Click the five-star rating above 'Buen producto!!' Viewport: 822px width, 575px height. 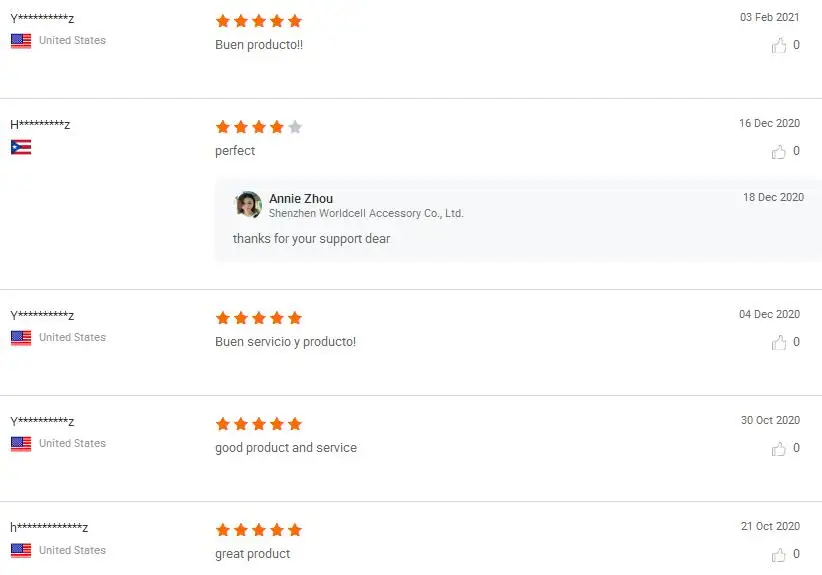tap(258, 21)
